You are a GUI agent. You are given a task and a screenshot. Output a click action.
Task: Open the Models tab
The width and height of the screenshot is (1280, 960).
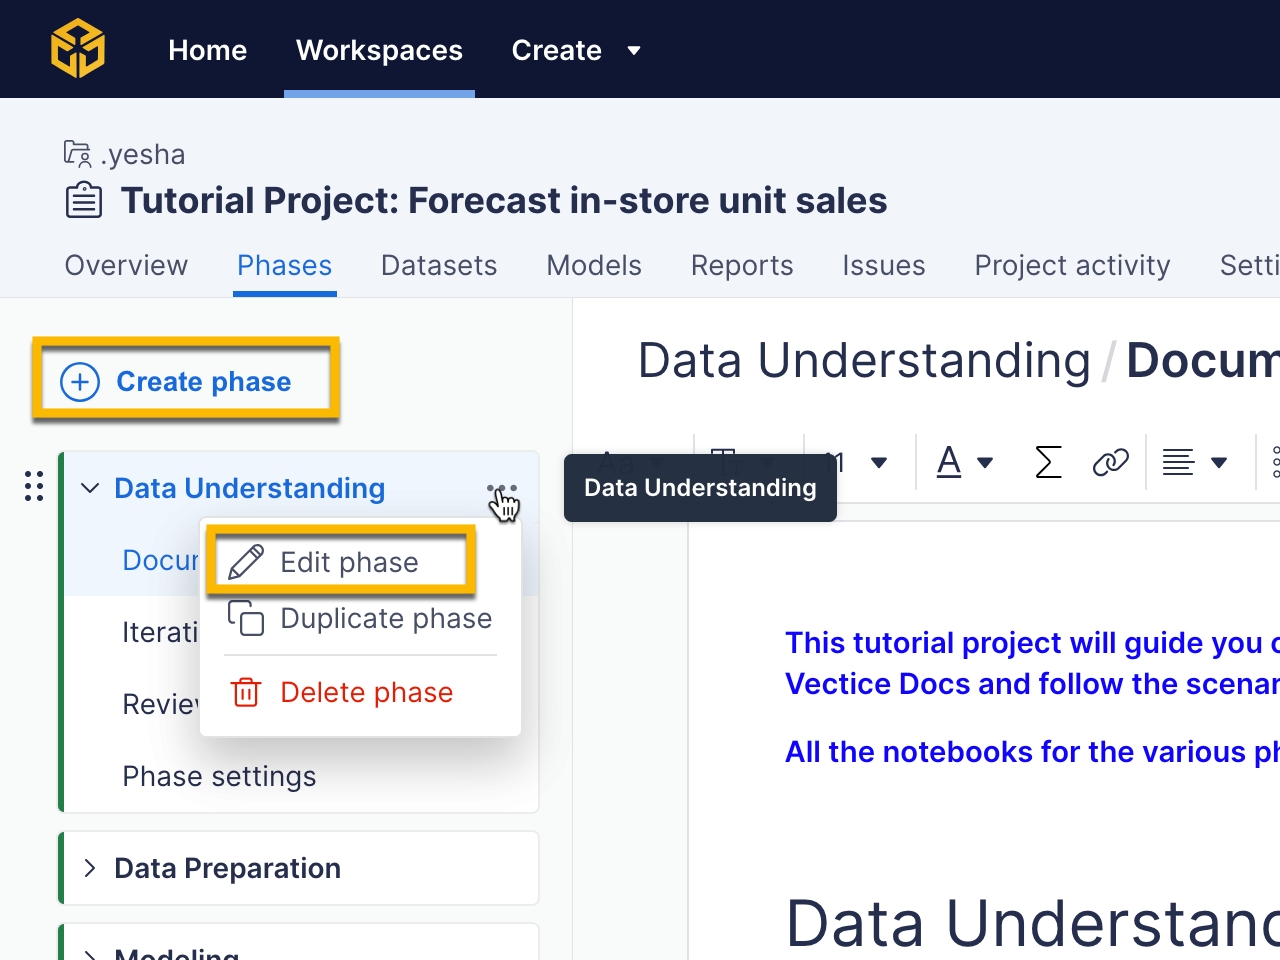[594, 265]
